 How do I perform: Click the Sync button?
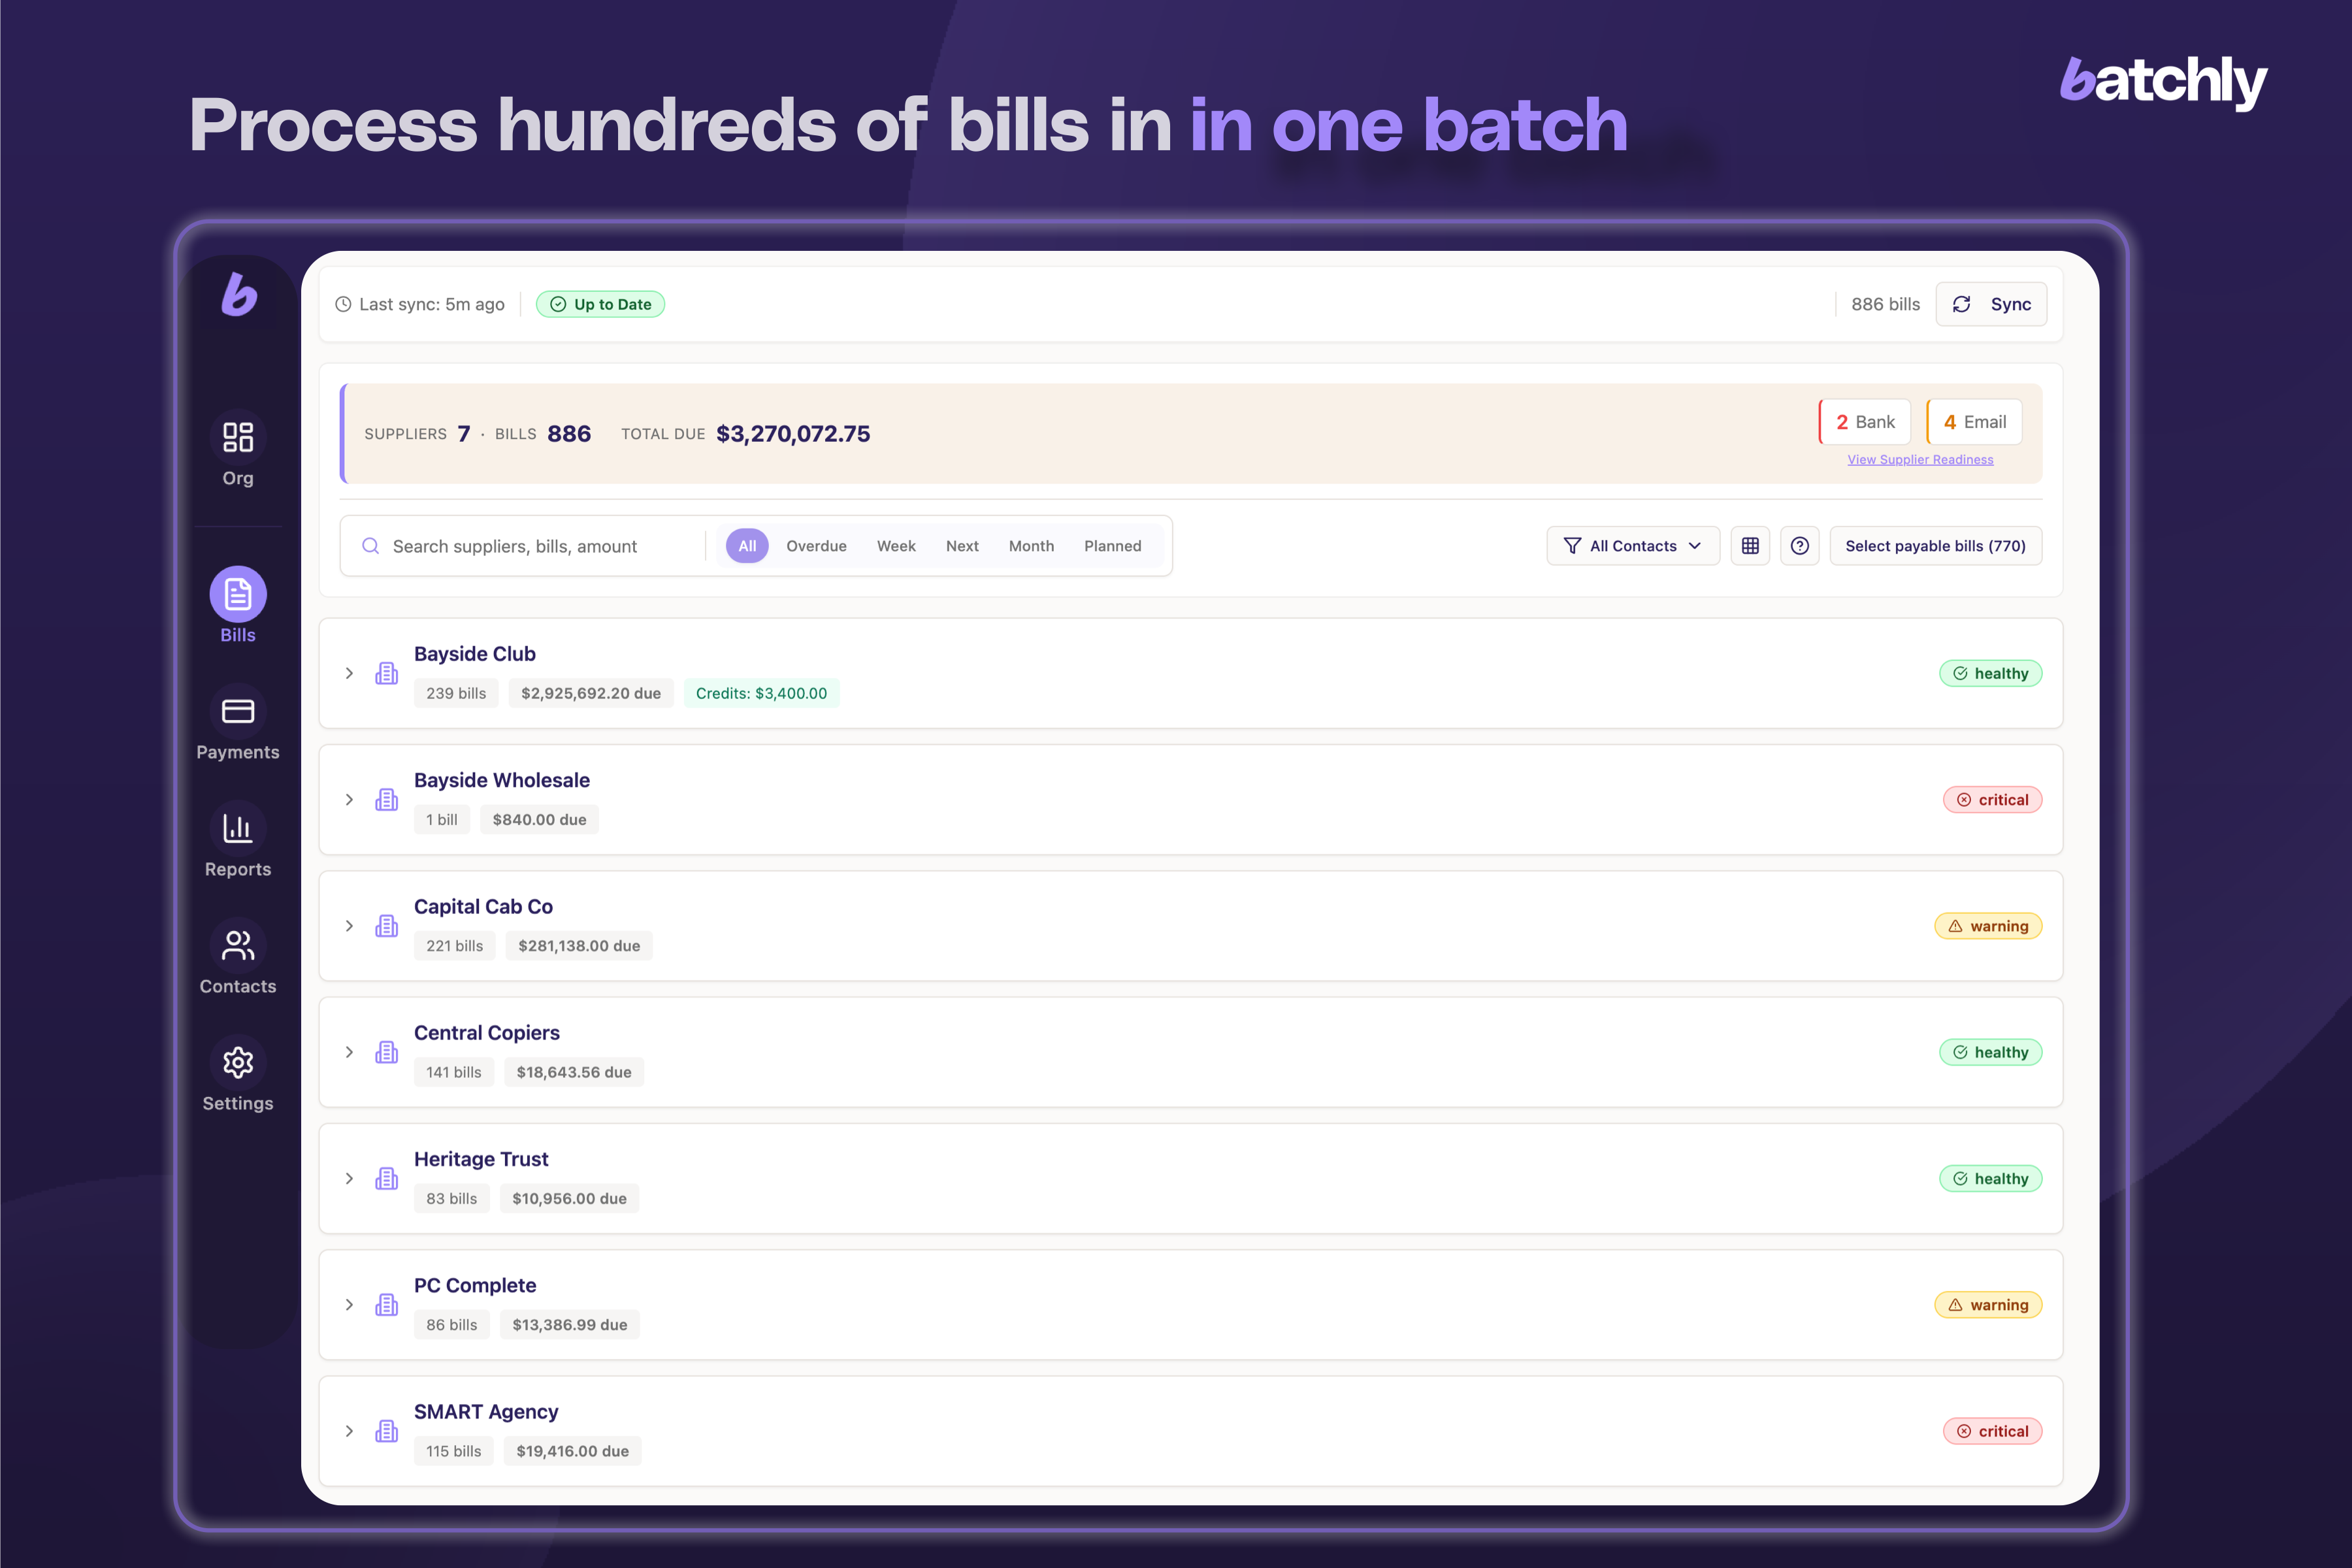1991,303
